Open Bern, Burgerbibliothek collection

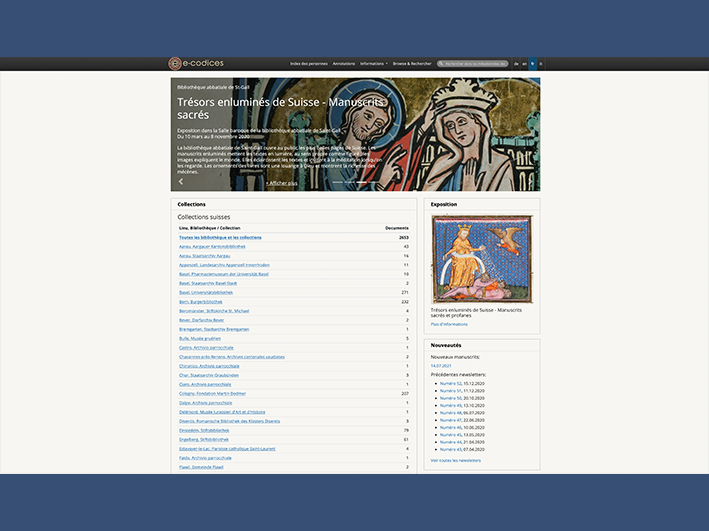click(x=201, y=302)
